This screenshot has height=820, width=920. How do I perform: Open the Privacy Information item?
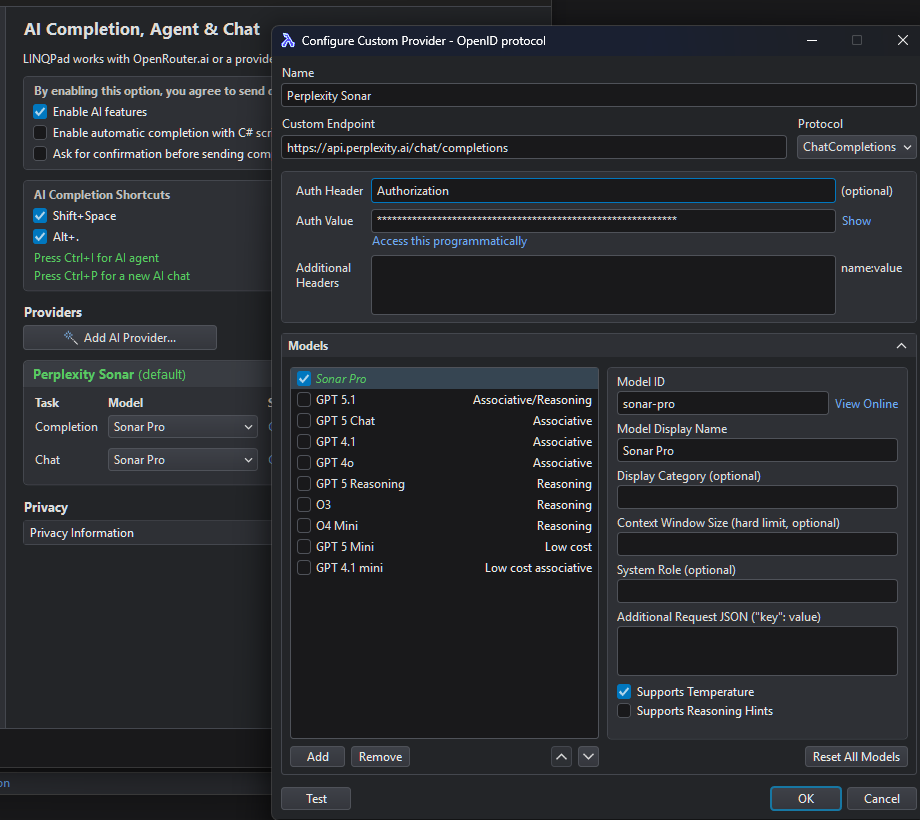coord(147,533)
